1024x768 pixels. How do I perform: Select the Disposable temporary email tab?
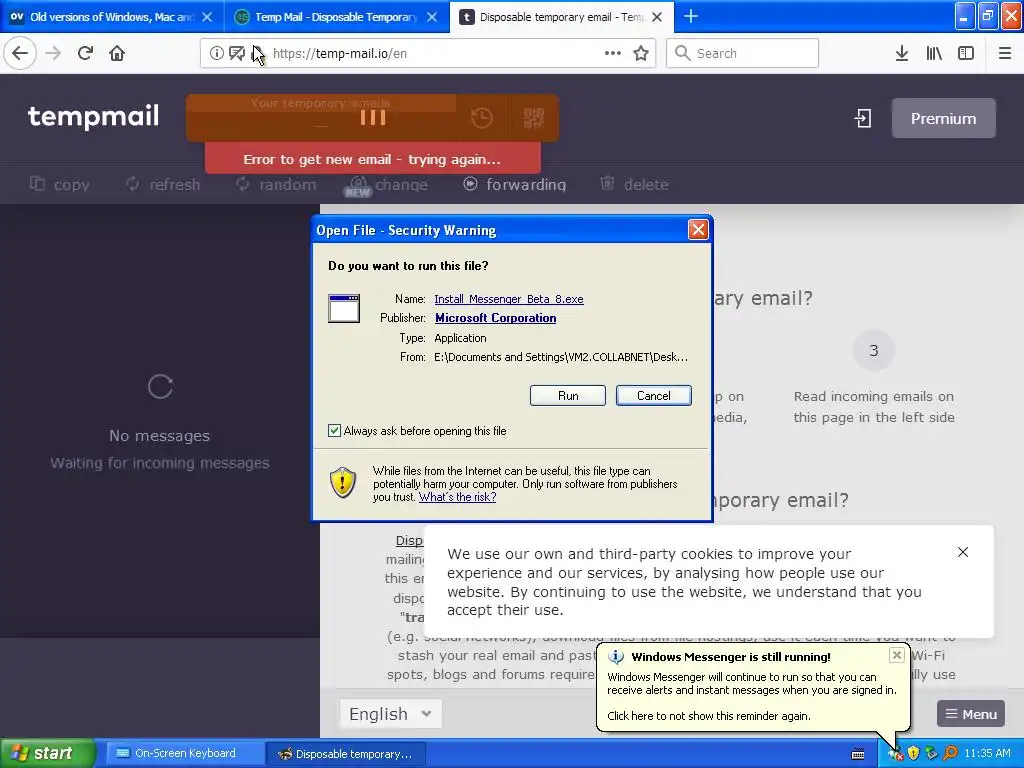click(x=561, y=17)
